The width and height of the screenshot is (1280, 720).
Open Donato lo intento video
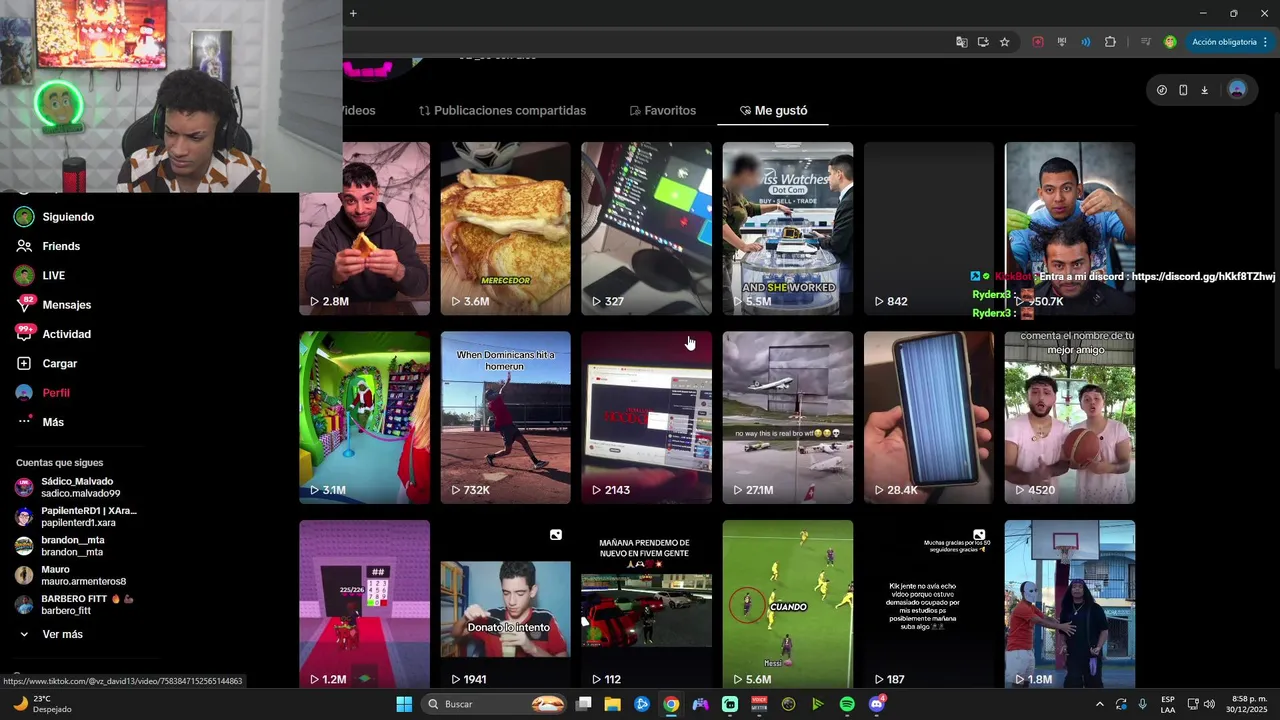505,604
